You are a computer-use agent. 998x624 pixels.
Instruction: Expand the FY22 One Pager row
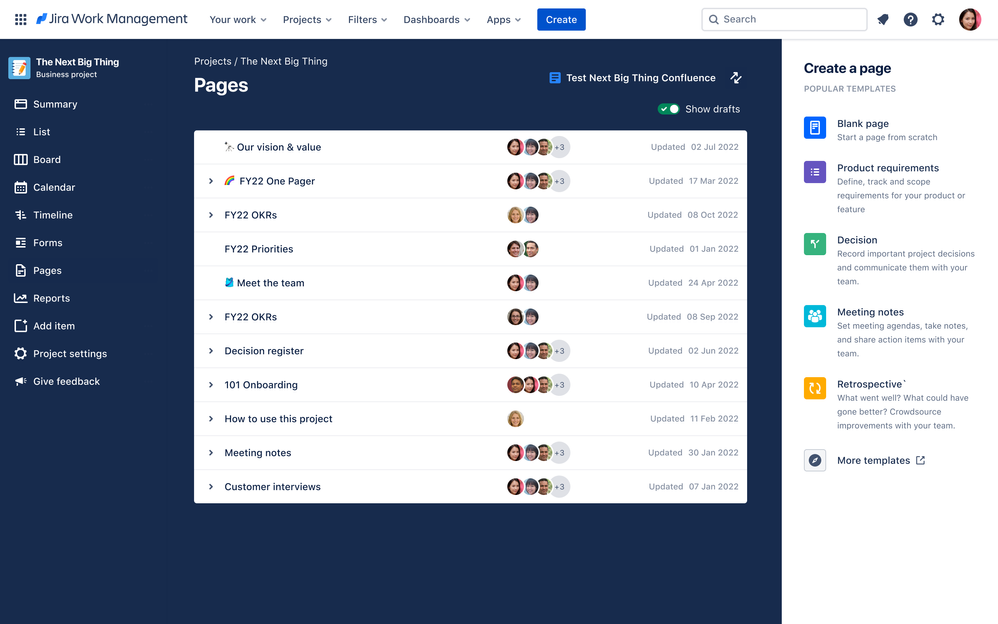pyautogui.click(x=211, y=181)
